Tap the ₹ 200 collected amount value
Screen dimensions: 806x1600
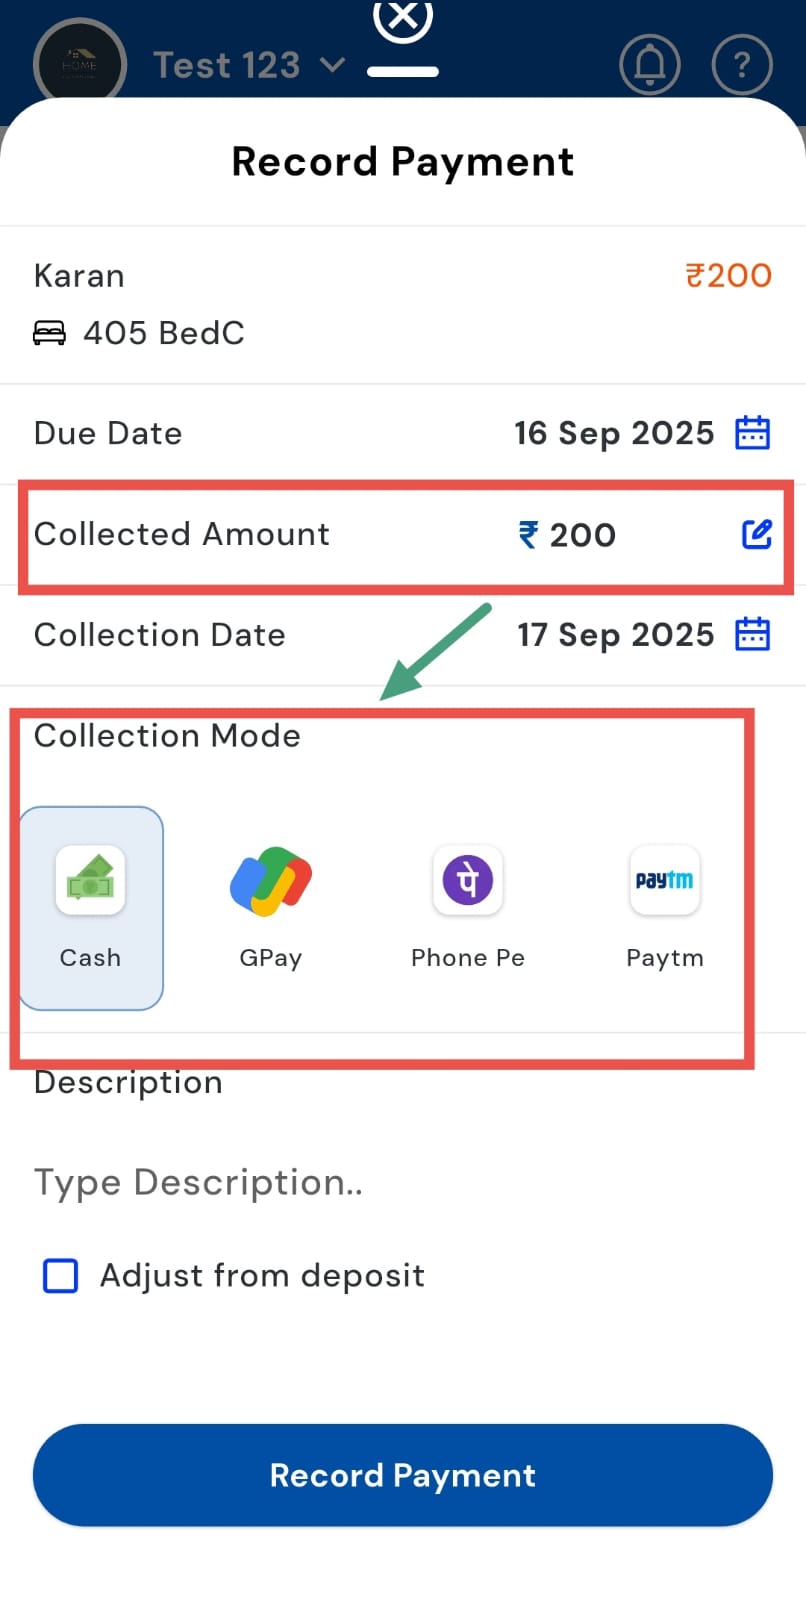coord(567,535)
